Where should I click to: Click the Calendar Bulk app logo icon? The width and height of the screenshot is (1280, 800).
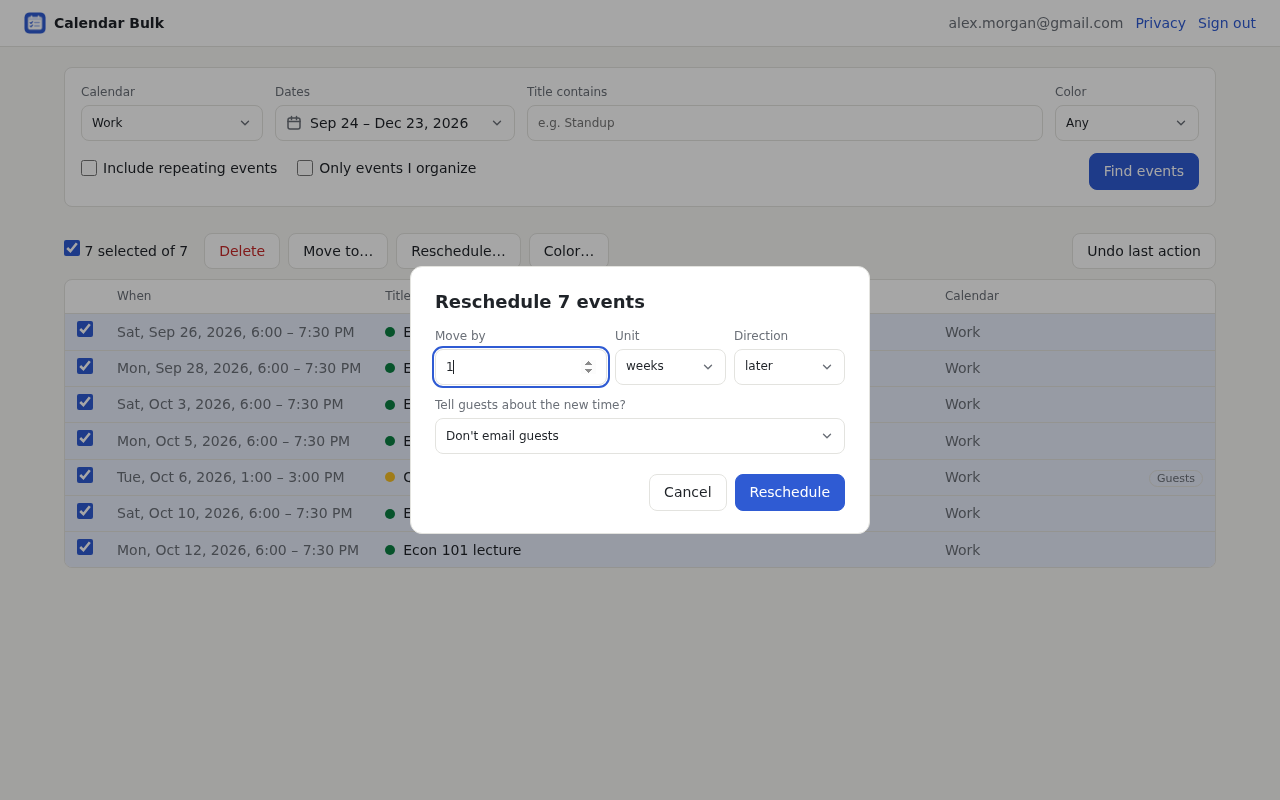point(35,23)
